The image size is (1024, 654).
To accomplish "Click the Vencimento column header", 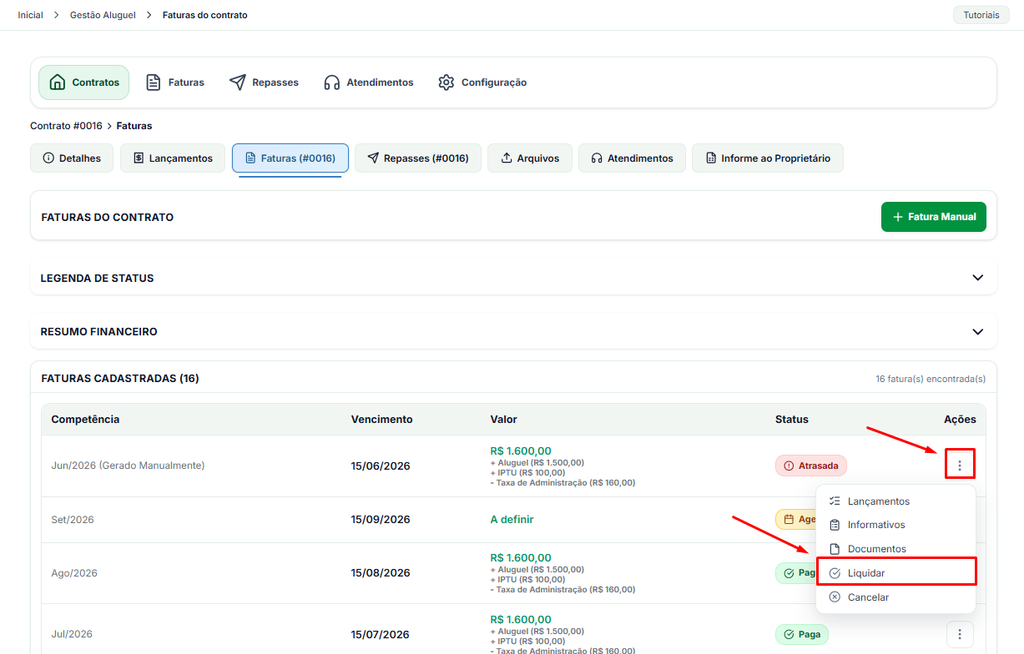I will pos(381,419).
